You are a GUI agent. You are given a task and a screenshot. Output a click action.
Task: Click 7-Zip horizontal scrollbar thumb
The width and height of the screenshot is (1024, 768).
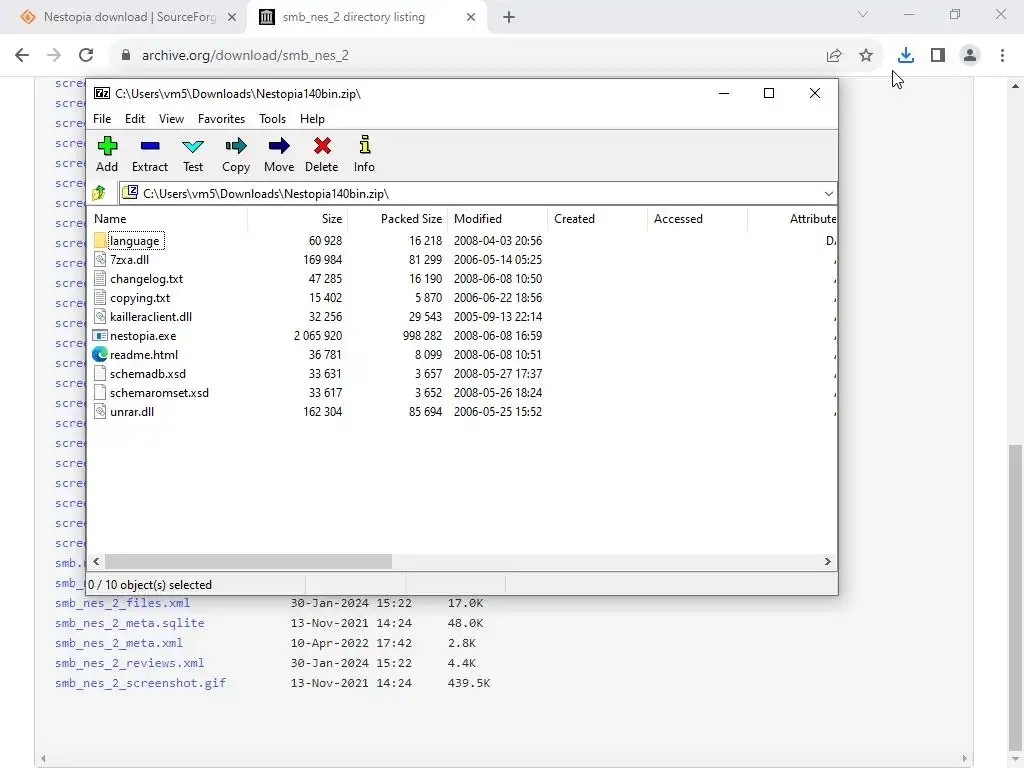(248, 562)
